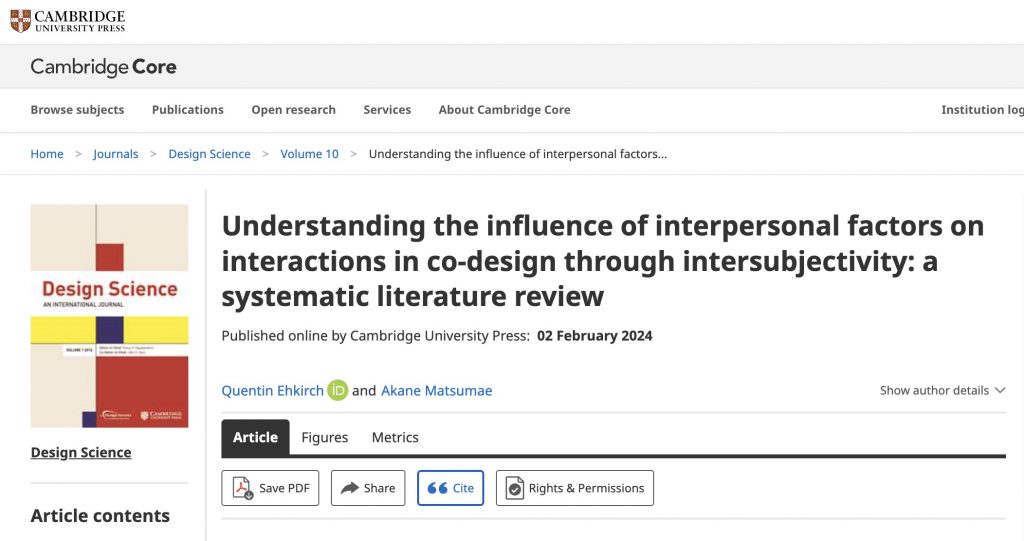The width and height of the screenshot is (1024, 541).
Task: Click the quotation marks Cite icon
Action: tap(438, 488)
